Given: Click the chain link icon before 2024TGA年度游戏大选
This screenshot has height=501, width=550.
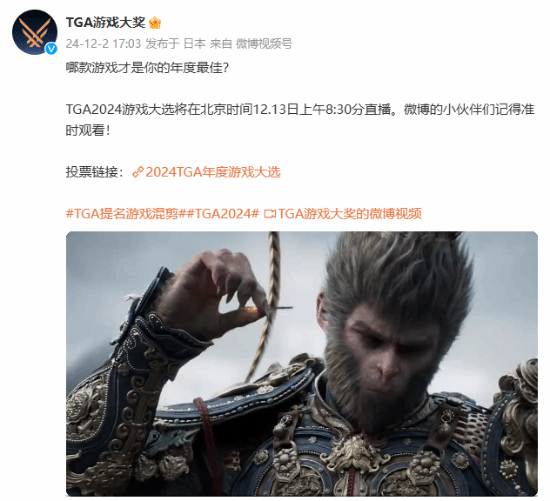Looking at the screenshot, I should coord(138,172).
